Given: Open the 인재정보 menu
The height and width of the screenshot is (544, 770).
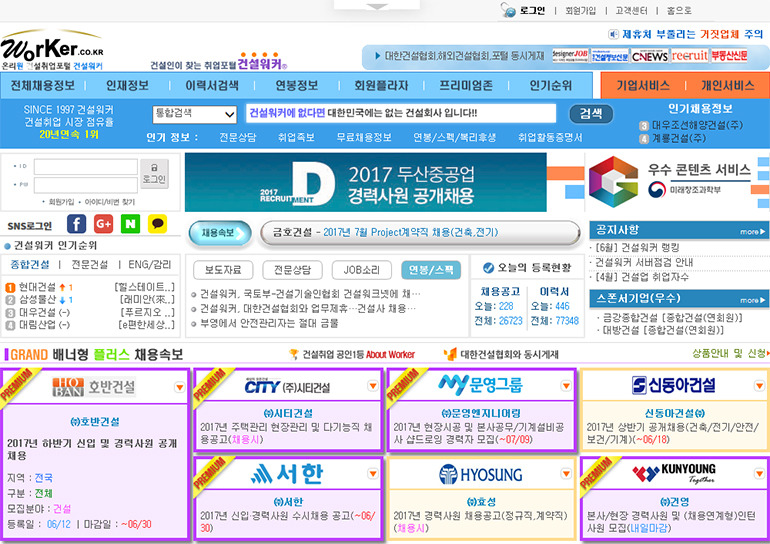Looking at the screenshot, I should (x=127, y=85).
